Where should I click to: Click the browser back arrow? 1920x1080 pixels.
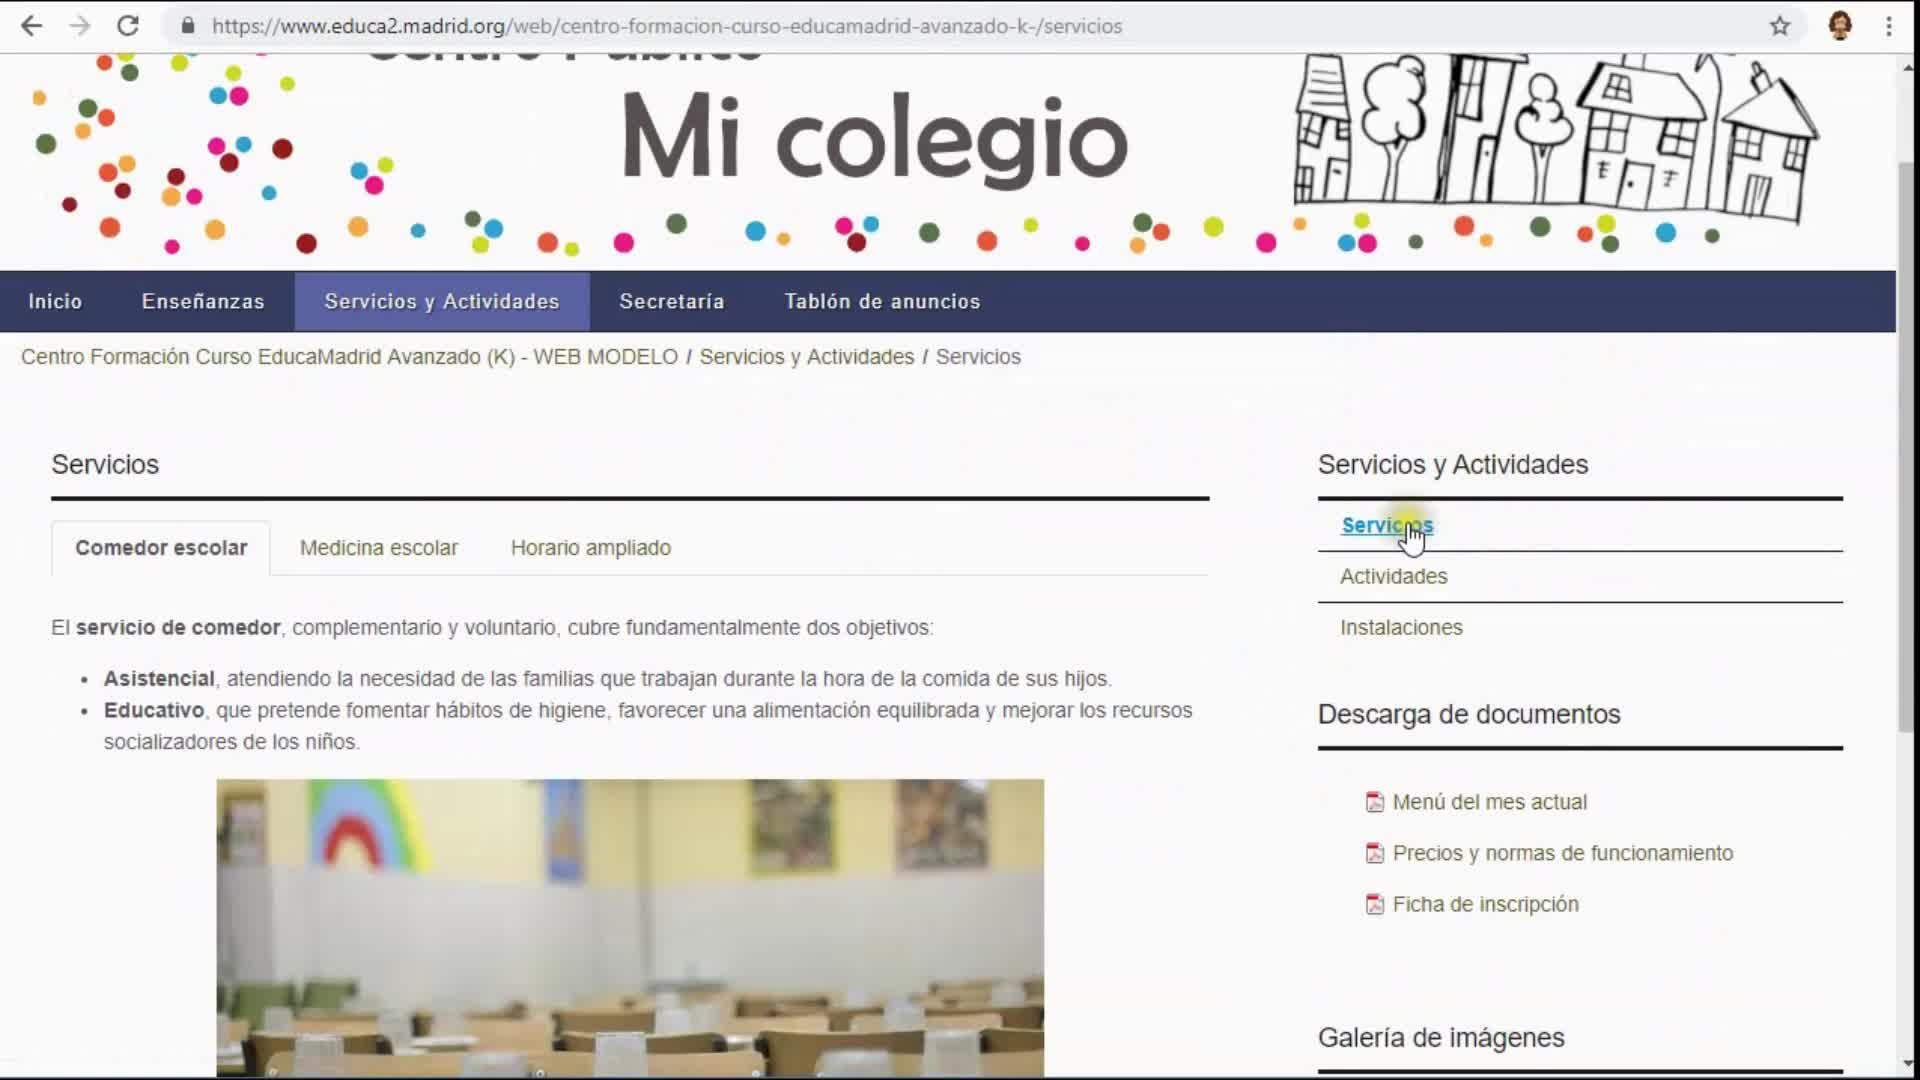pyautogui.click(x=32, y=26)
